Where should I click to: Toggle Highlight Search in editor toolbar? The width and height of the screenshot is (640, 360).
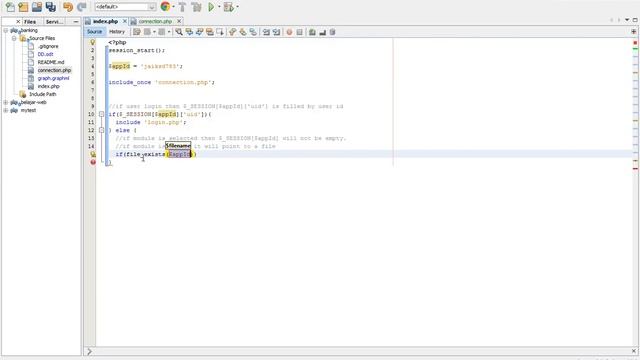tap(210, 32)
